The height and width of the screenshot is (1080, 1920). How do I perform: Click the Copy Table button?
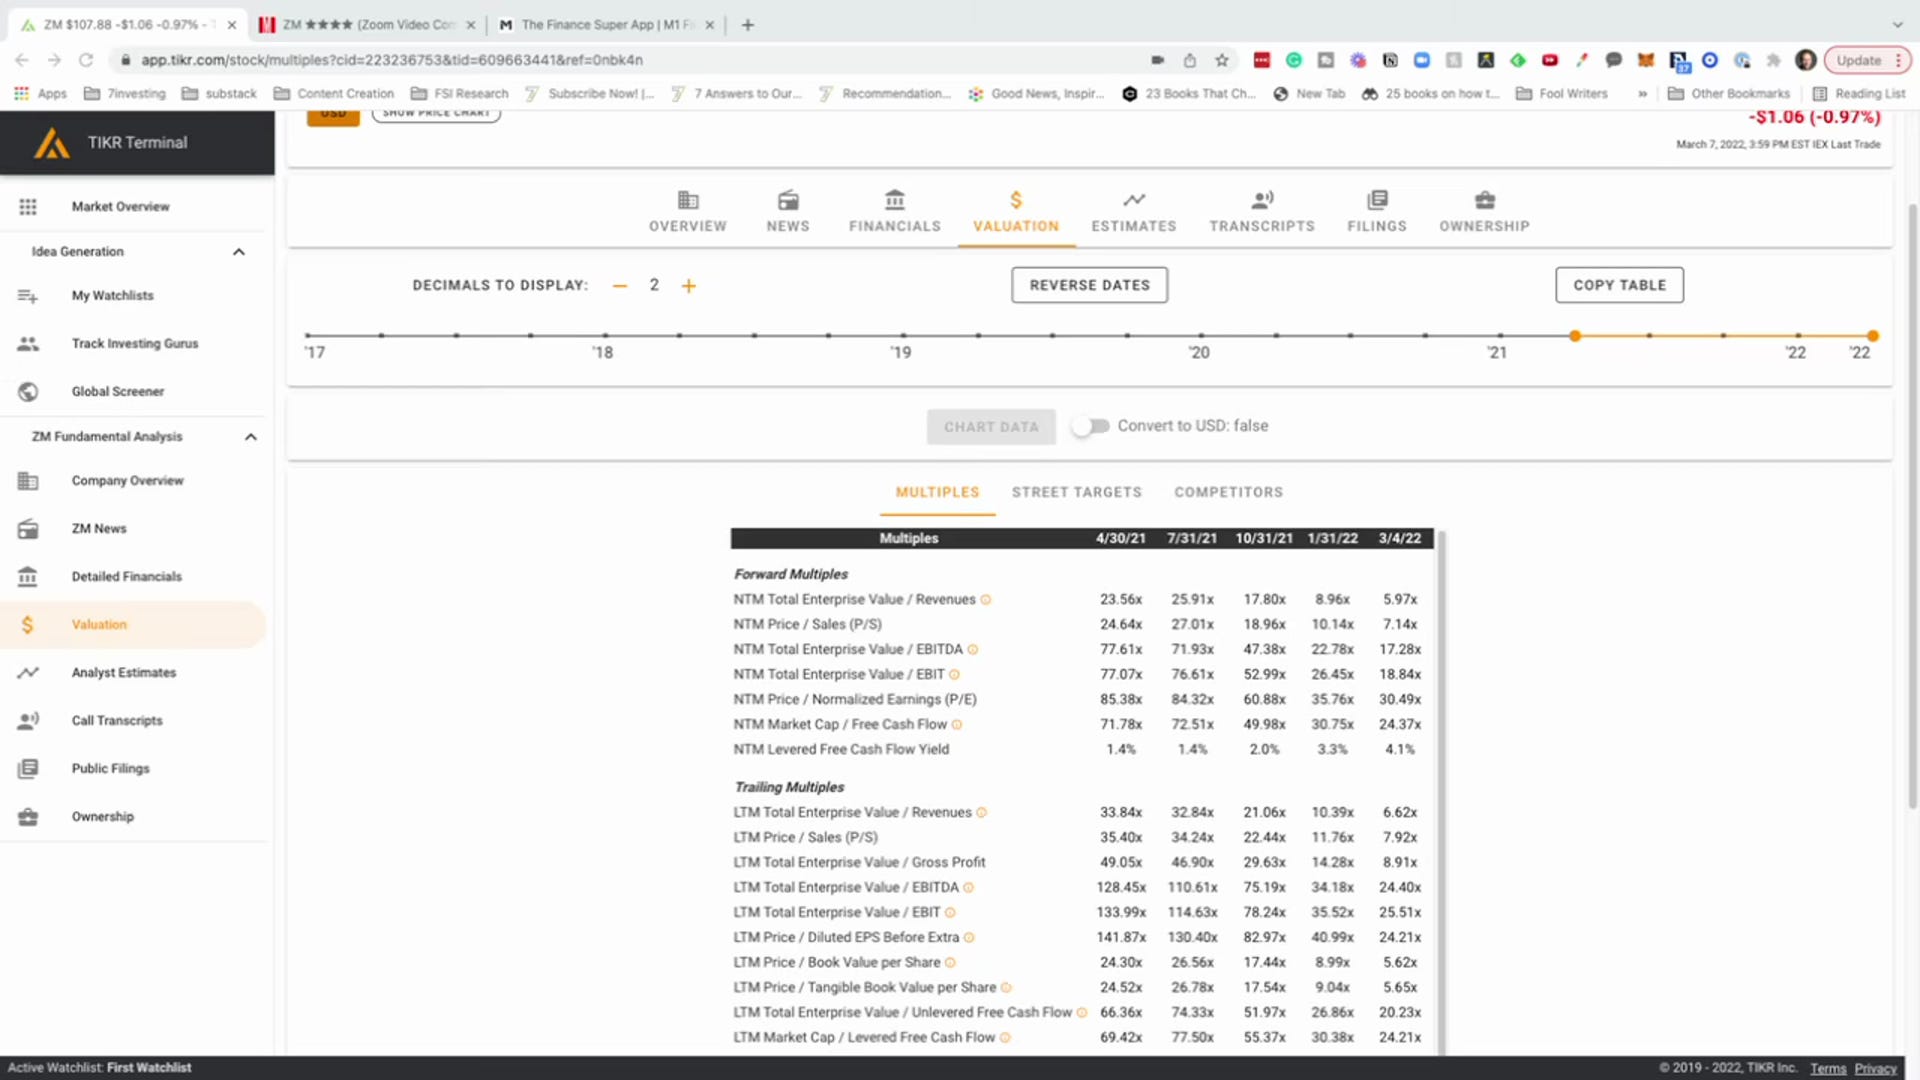pyautogui.click(x=1620, y=285)
